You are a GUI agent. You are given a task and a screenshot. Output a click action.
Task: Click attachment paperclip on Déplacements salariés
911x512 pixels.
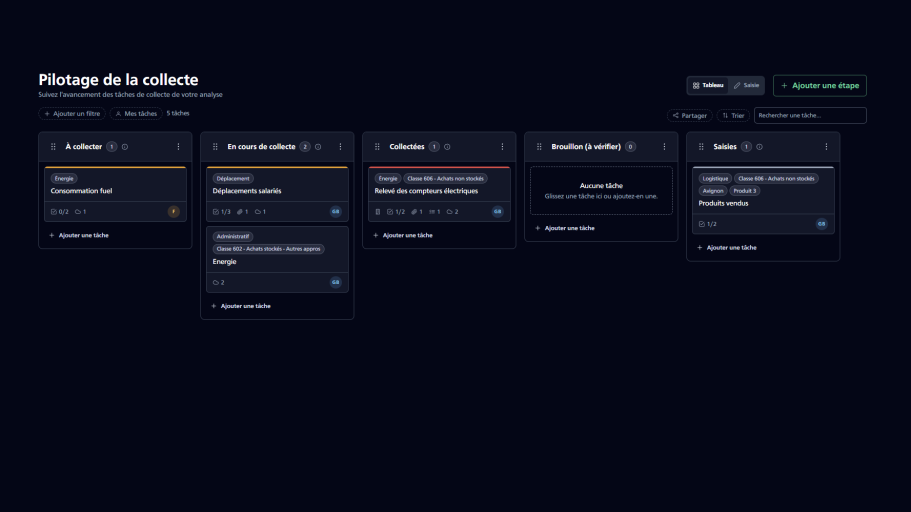click(x=242, y=212)
